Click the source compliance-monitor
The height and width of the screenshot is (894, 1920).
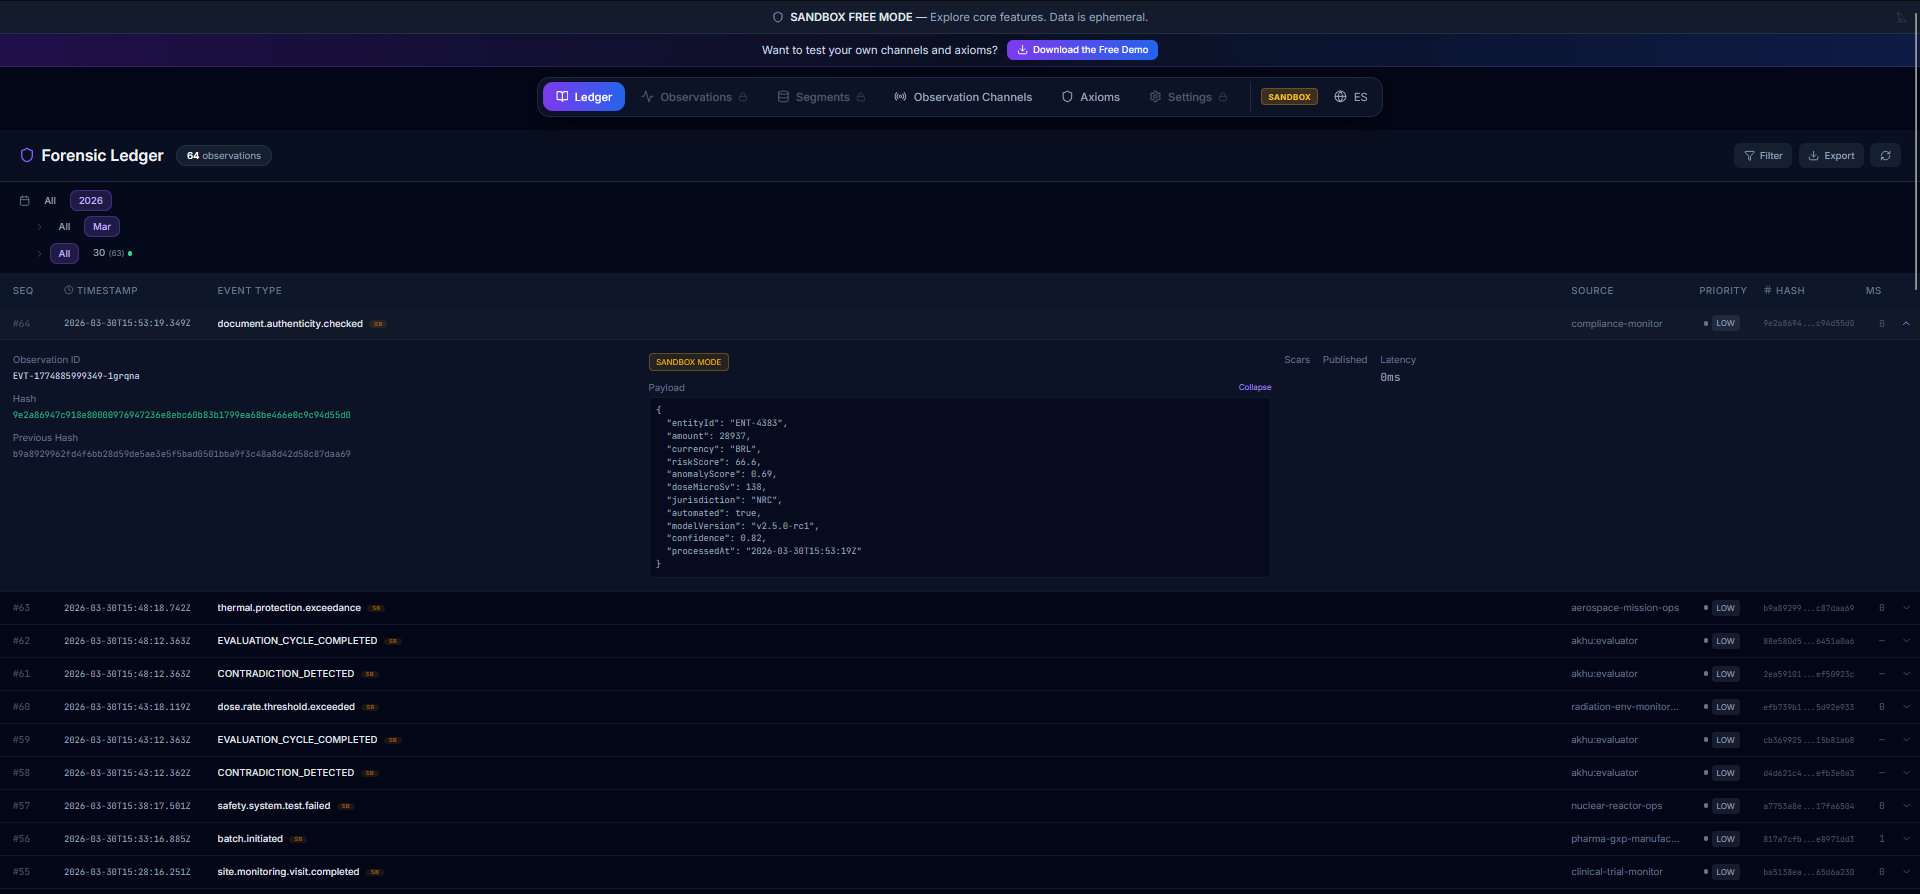pyautogui.click(x=1616, y=324)
